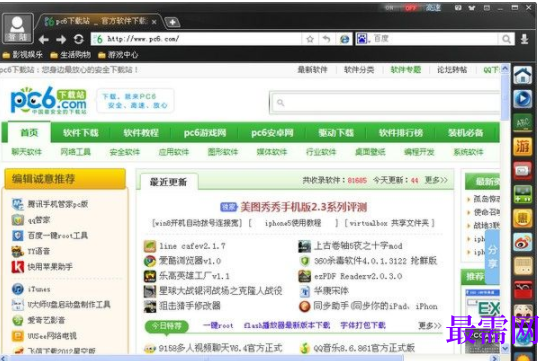The image size is (558, 361).
Task: Select the 软件下载 navigation tab
Action: point(80,133)
